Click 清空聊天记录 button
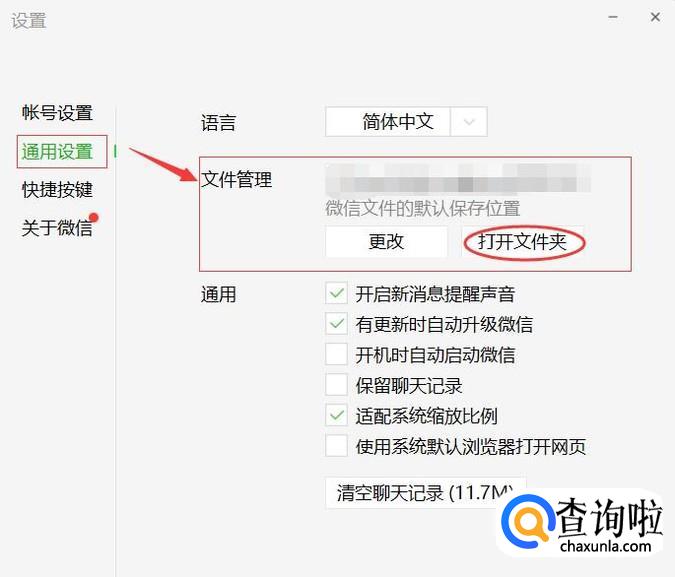The height and width of the screenshot is (577, 675). (425, 493)
